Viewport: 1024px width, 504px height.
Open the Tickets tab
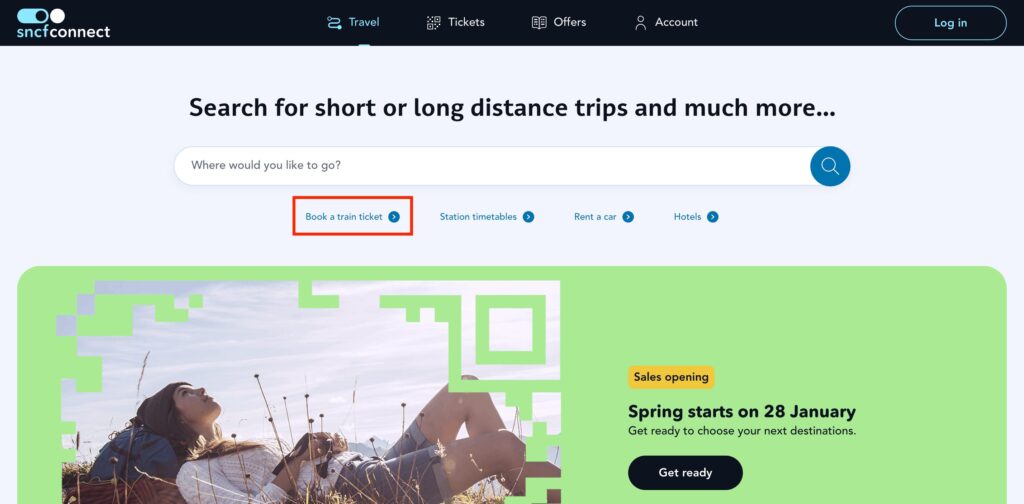click(455, 23)
